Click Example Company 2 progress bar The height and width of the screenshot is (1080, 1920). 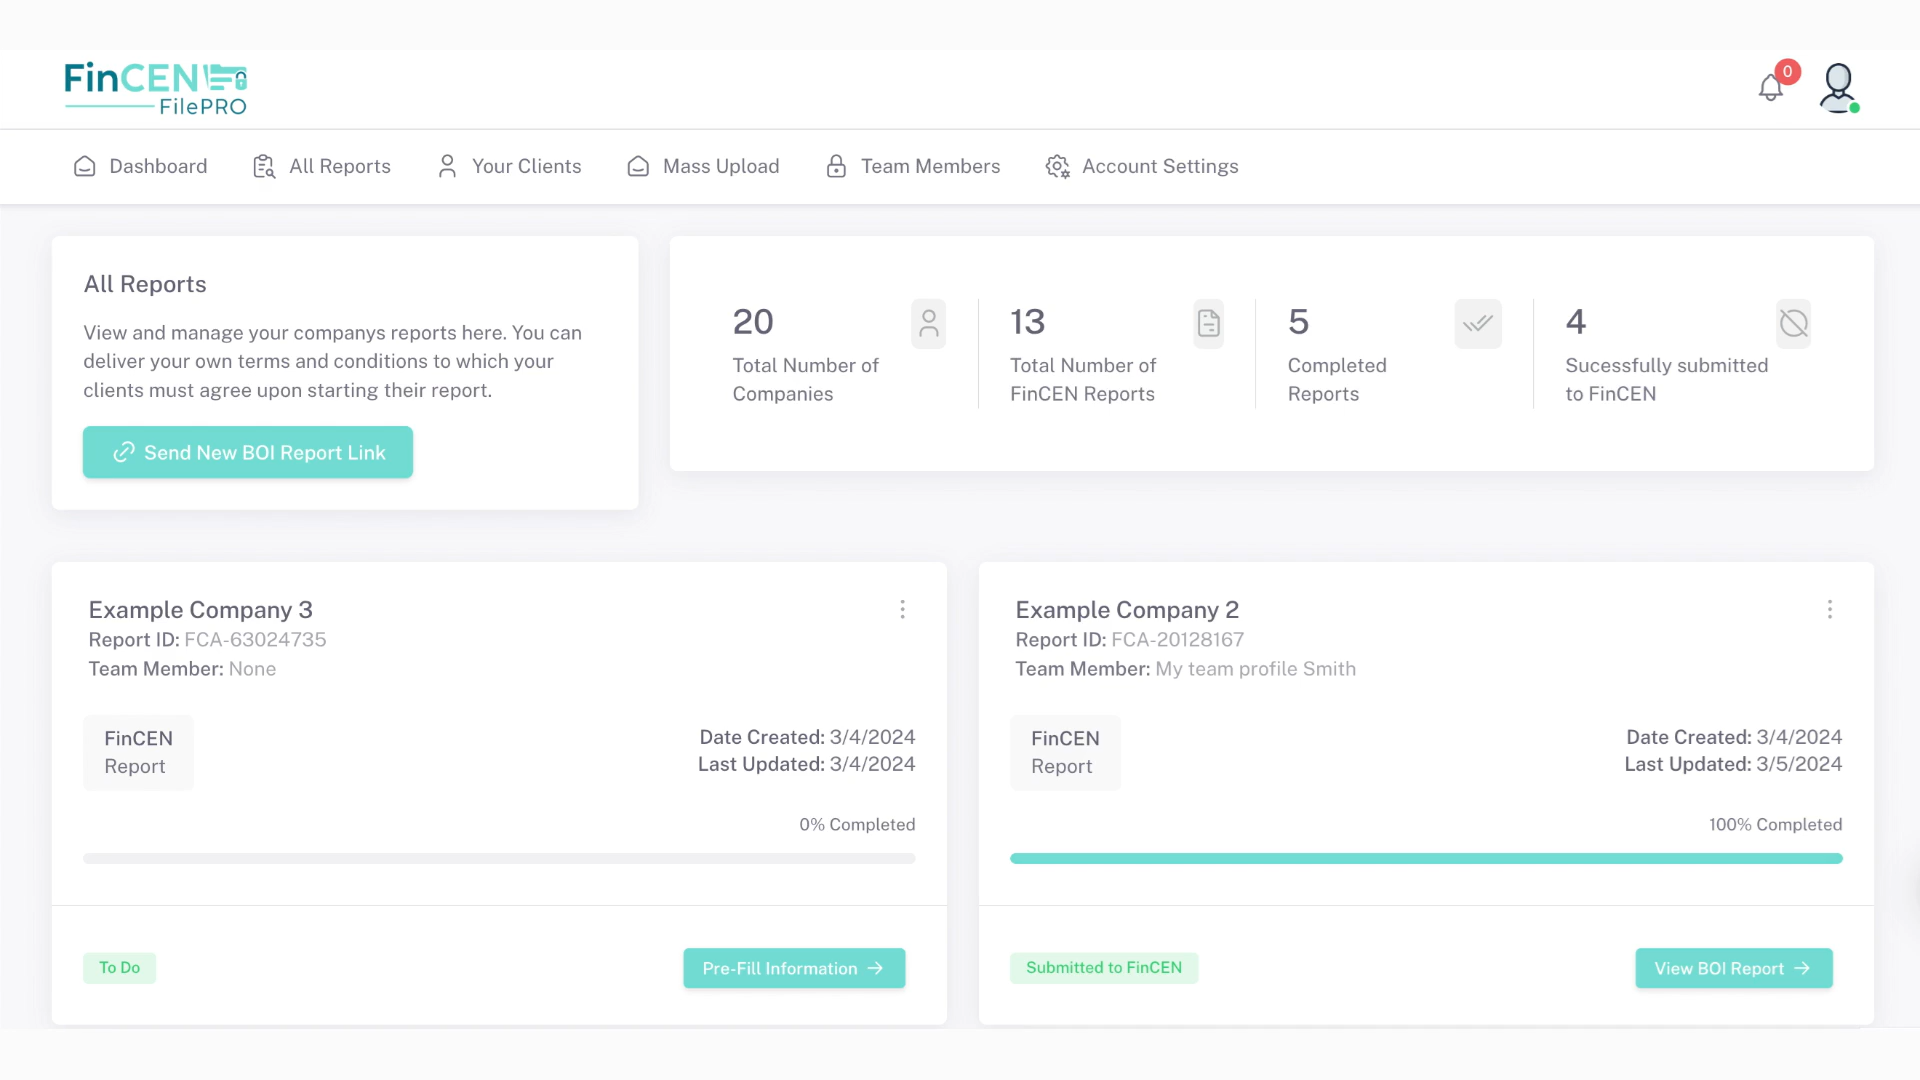(x=1426, y=858)
